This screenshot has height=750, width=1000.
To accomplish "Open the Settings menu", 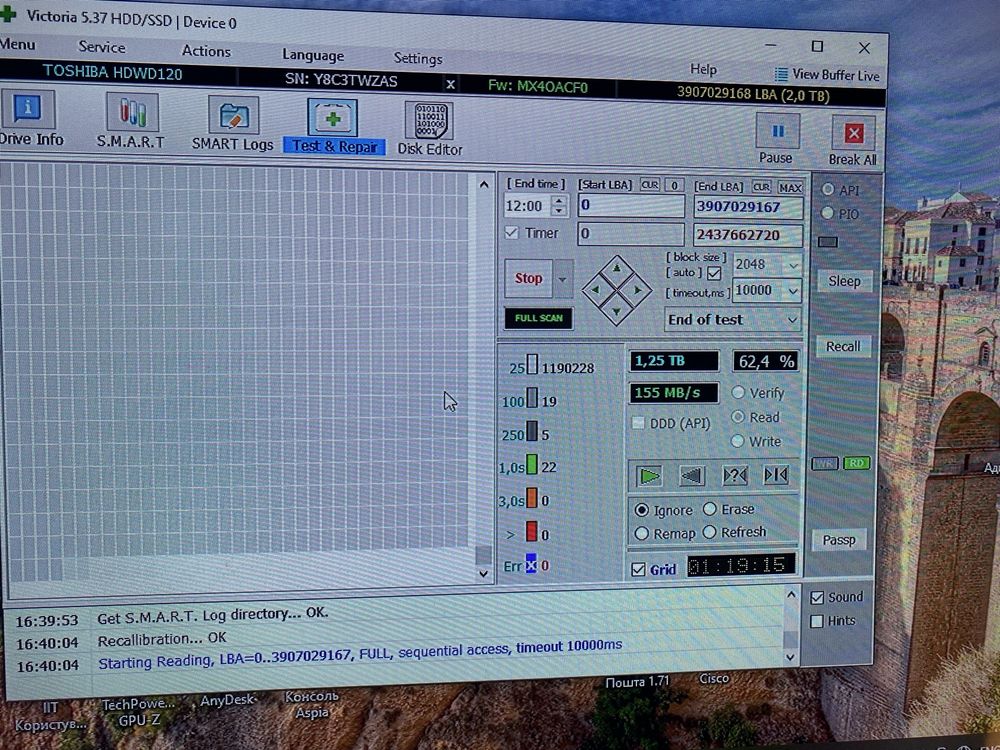I will tap(418, 59).
